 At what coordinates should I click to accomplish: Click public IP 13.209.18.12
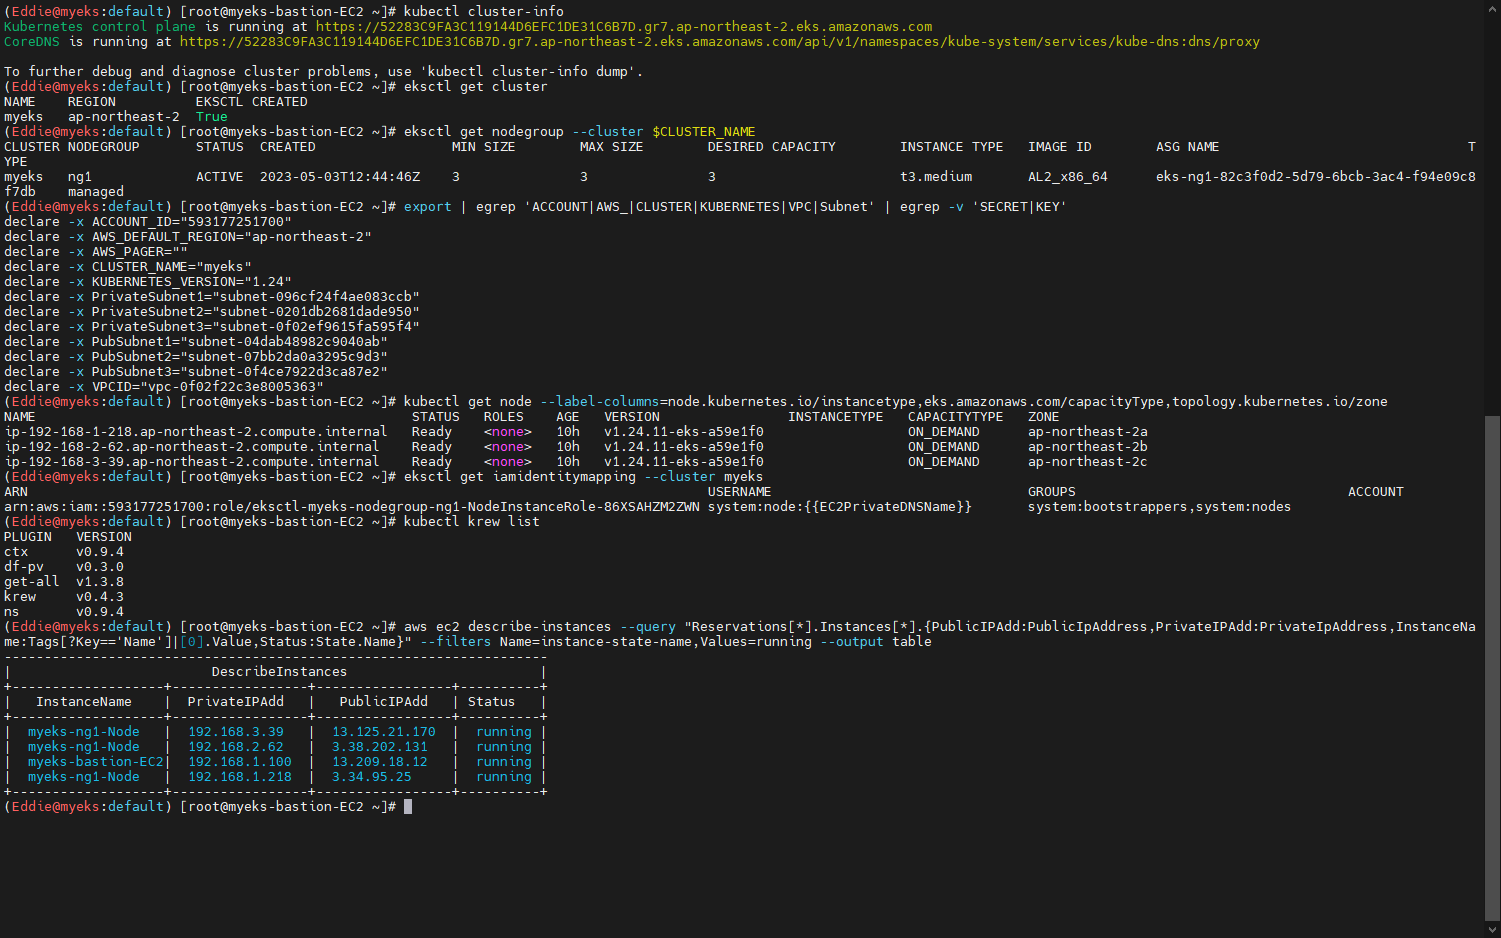coord(380,762)
